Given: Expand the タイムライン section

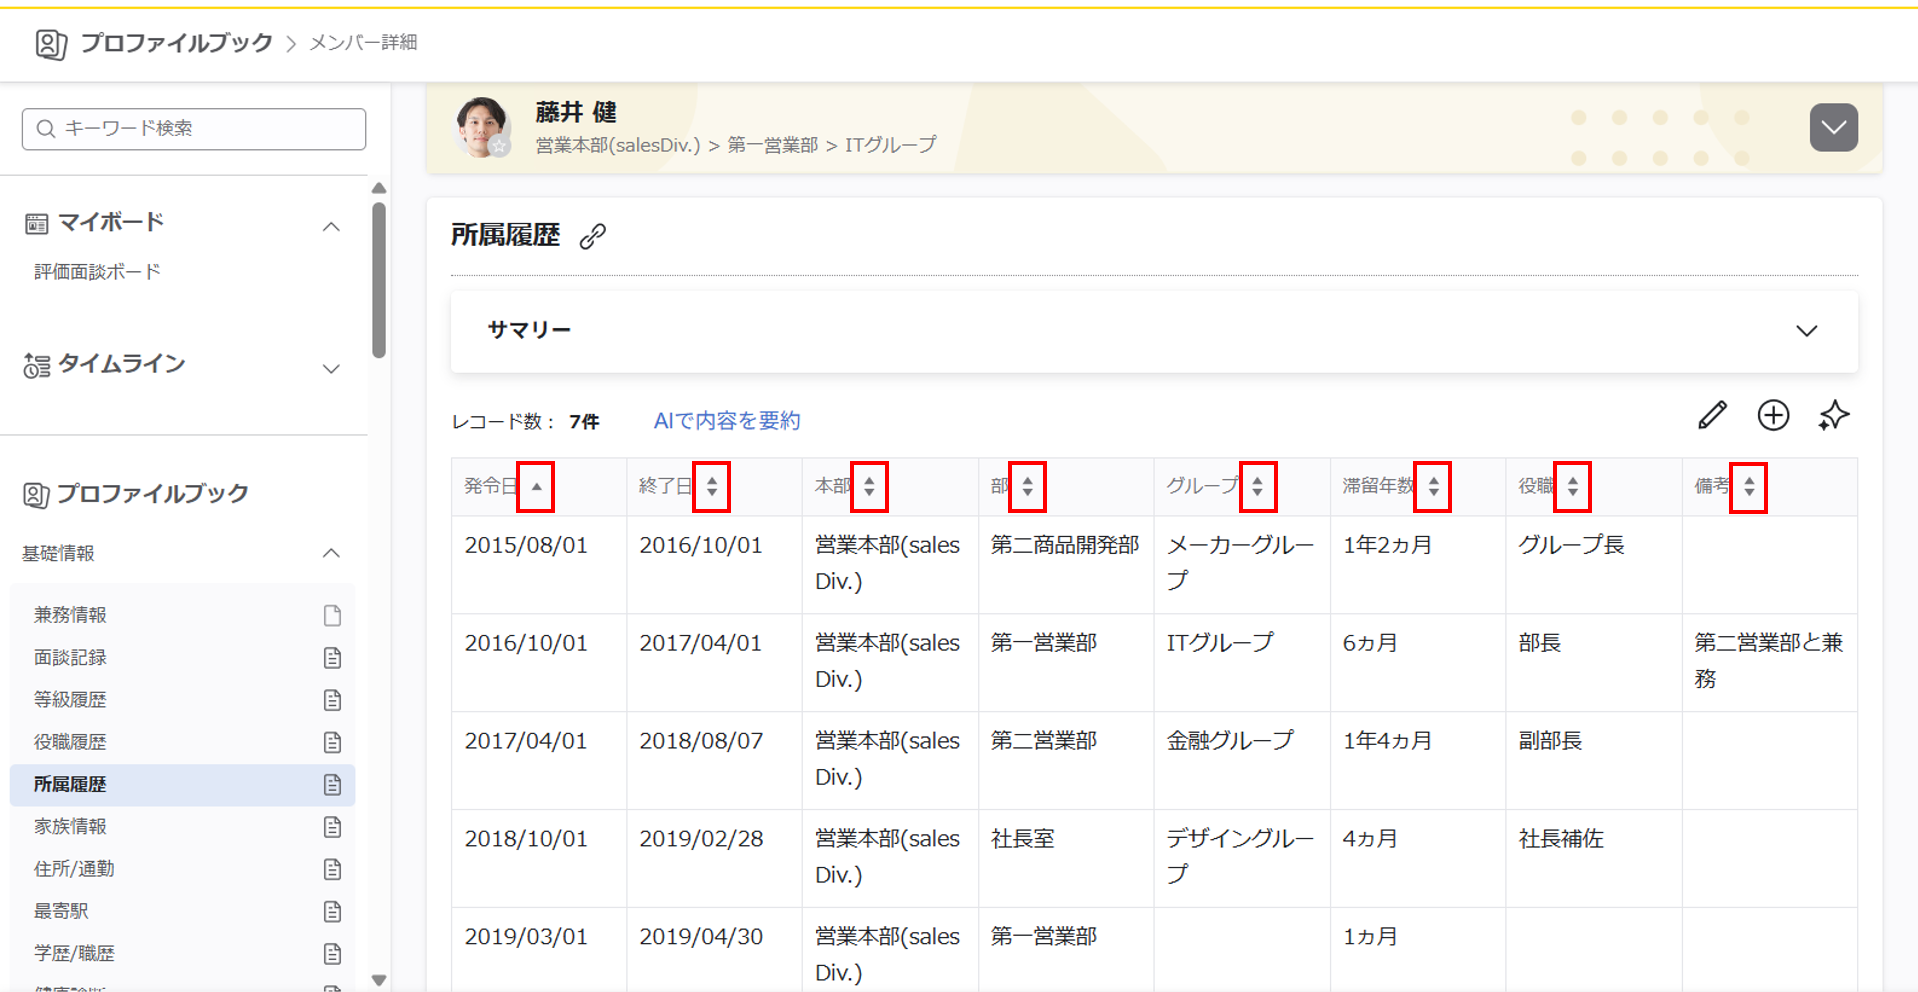Looking at the screenshot, I should 331,369.
